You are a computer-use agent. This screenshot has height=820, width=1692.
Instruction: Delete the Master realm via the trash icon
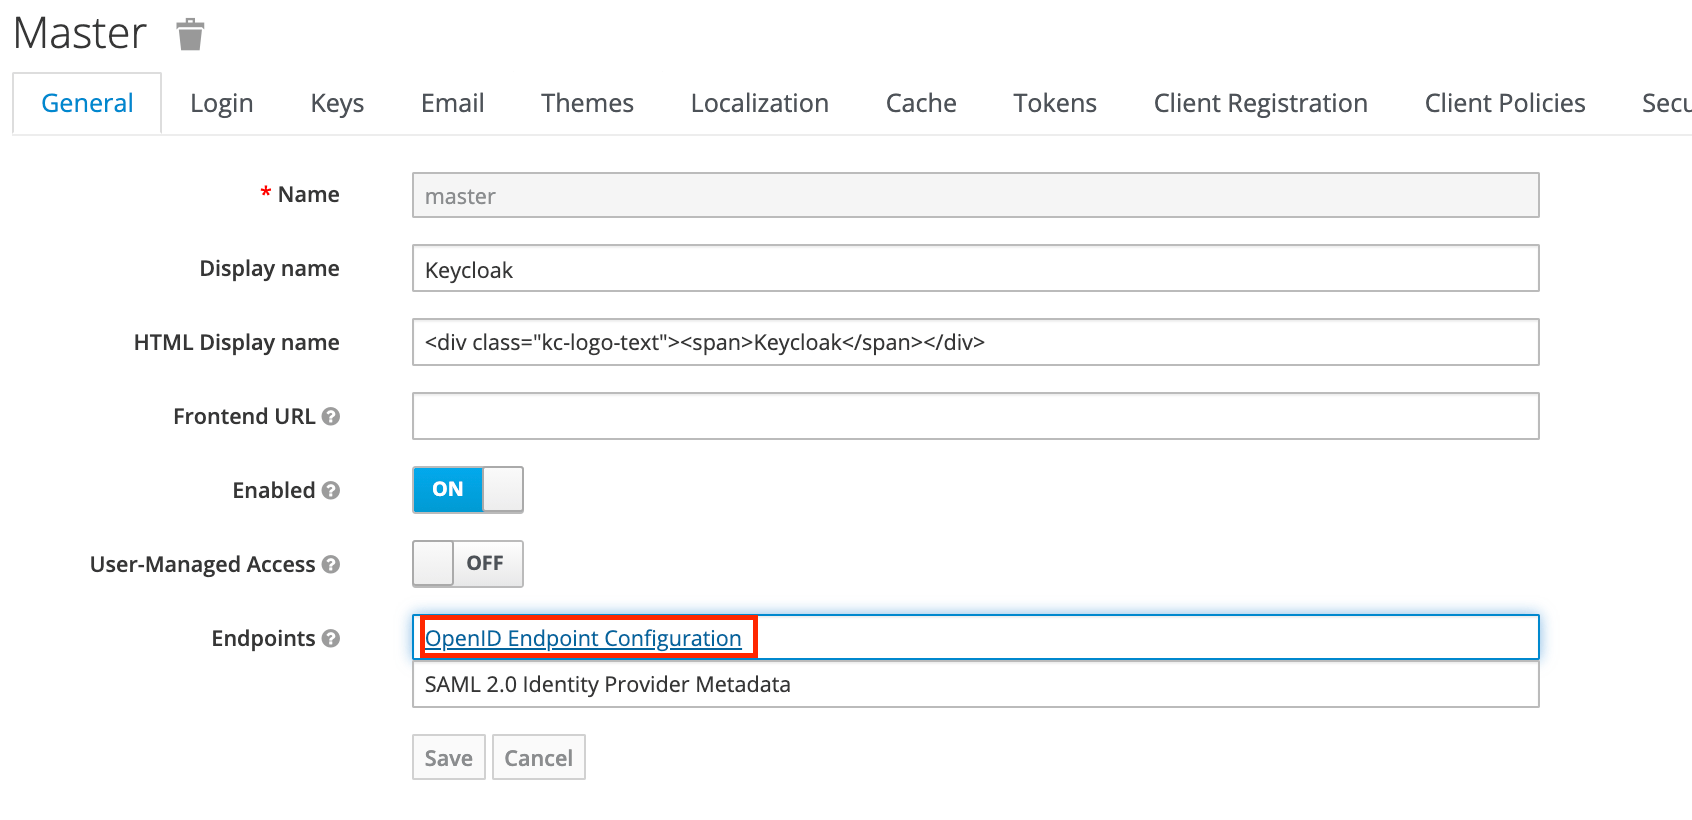(190, 34)
